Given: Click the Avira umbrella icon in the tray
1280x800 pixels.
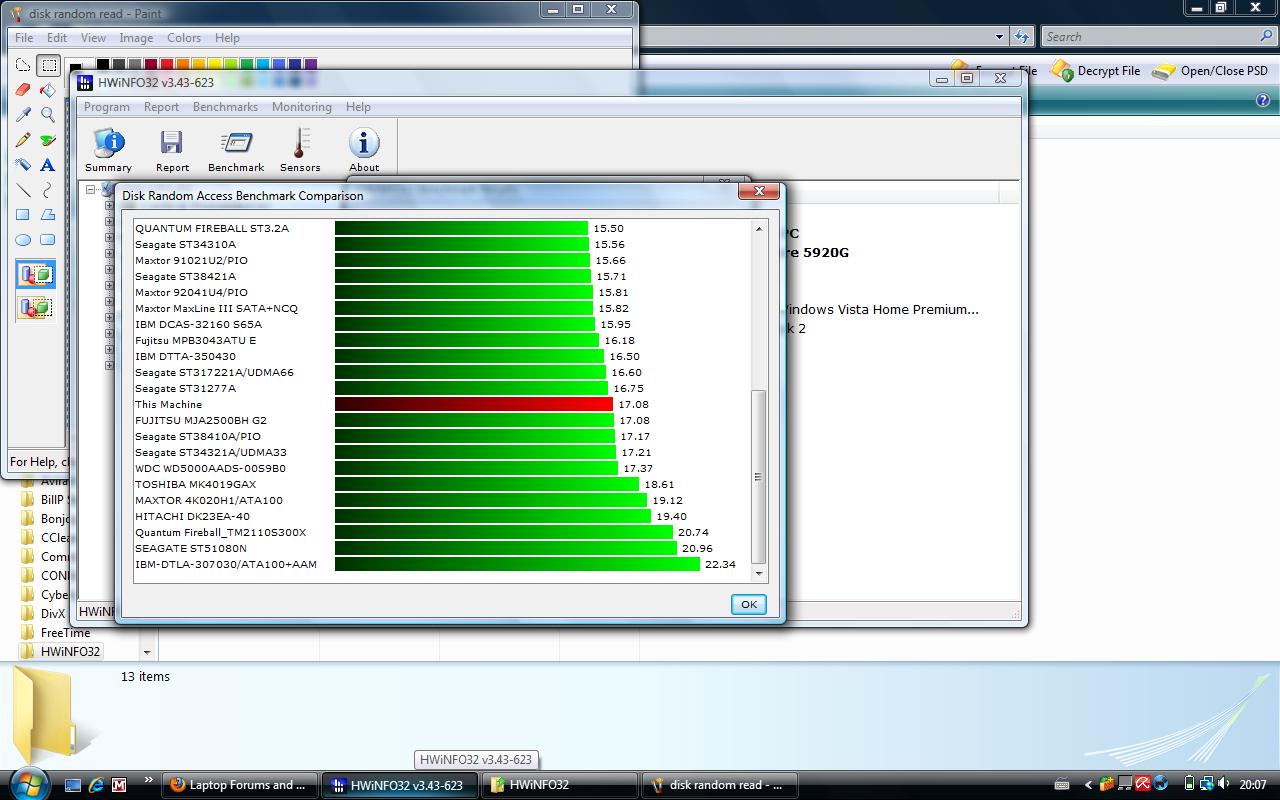Looking at the screenshot, I should point(1142,784).
